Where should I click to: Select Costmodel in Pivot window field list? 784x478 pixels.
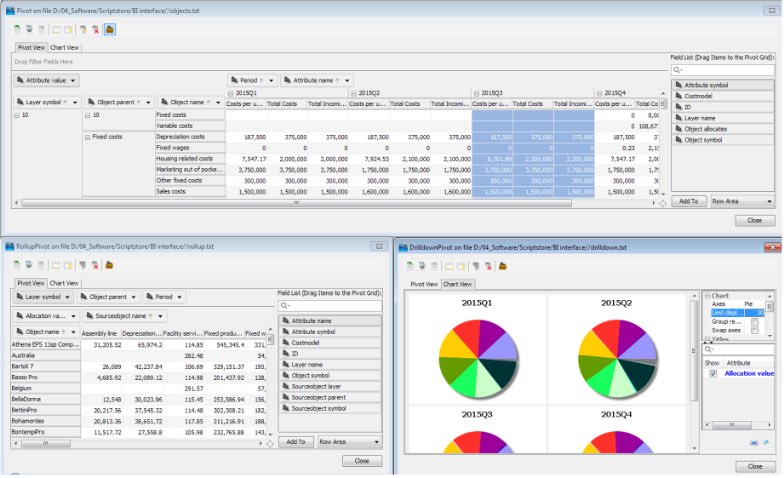(722, 96)
